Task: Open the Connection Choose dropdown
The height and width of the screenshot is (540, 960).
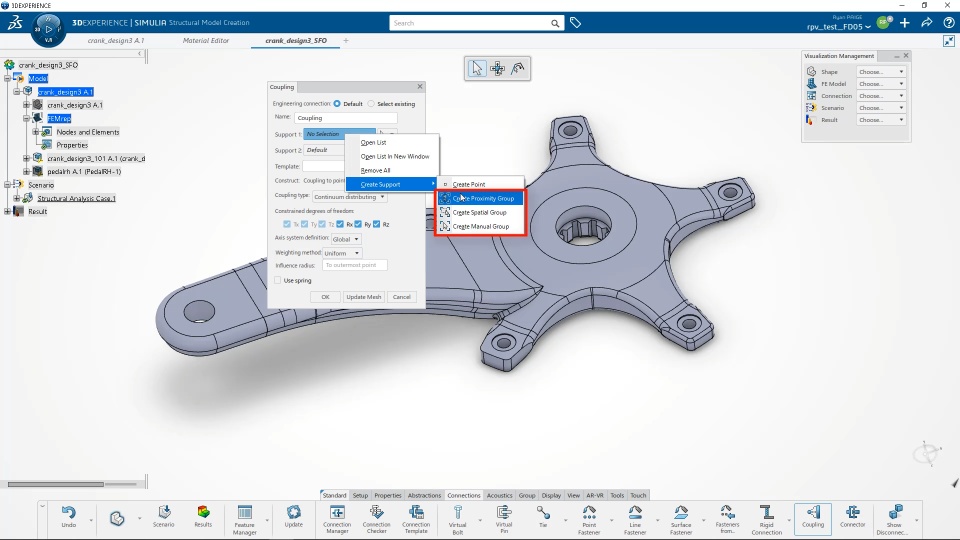Action: (x=880, y=96)
